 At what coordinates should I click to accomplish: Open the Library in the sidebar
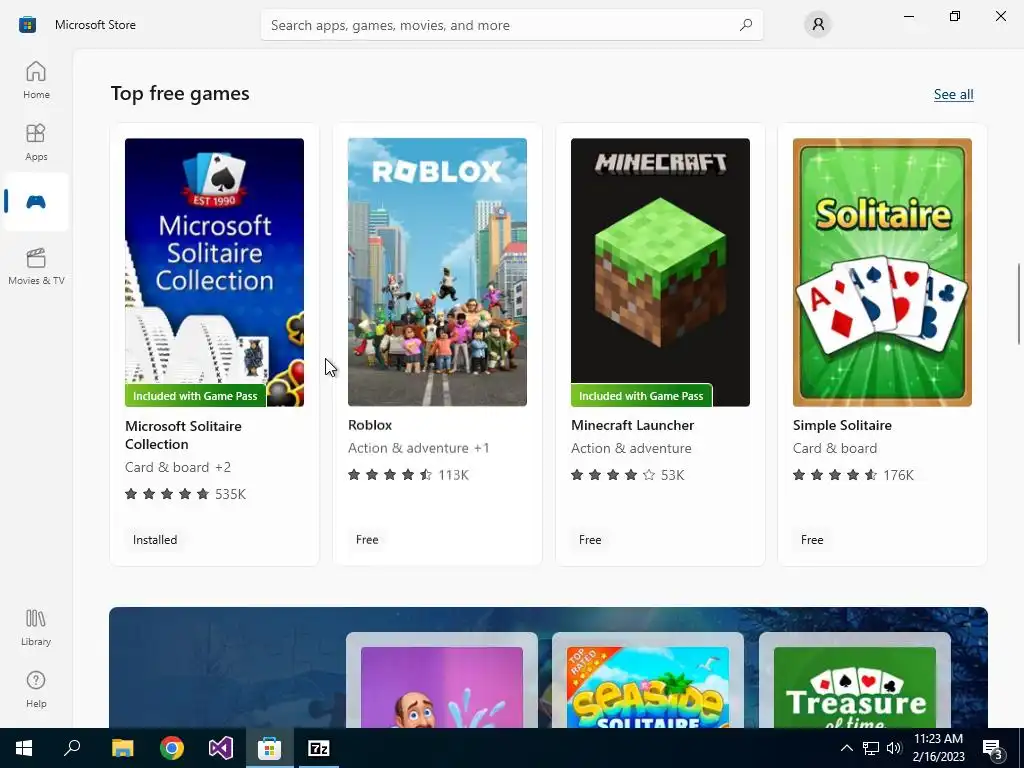click(36, 627)
